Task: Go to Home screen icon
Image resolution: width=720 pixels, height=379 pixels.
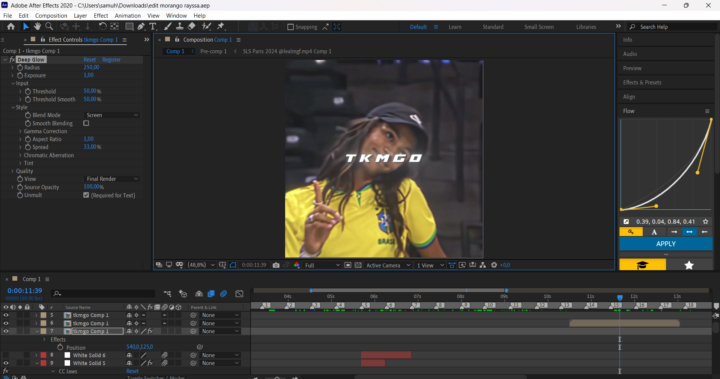Action: 11,27
